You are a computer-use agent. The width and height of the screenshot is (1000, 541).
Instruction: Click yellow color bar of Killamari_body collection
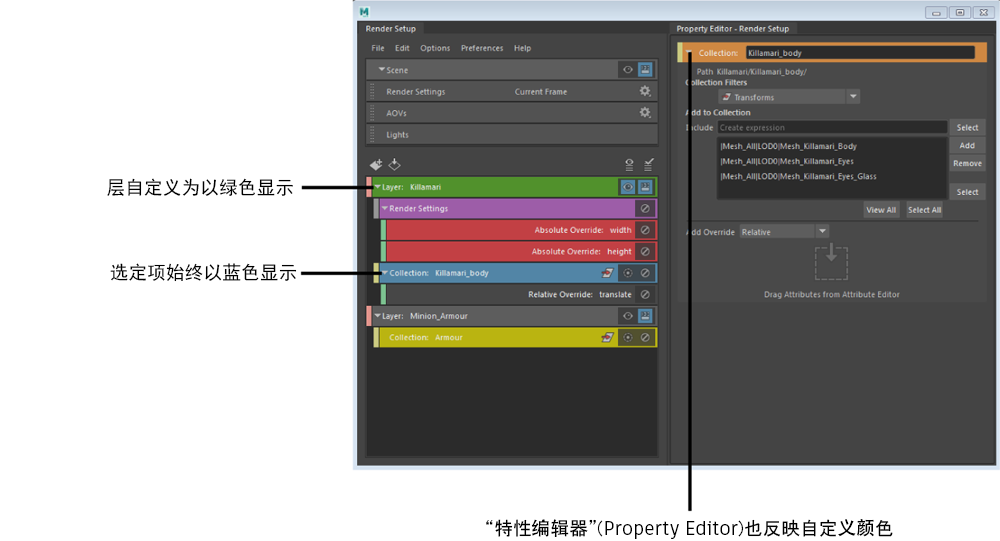point(376,273)
